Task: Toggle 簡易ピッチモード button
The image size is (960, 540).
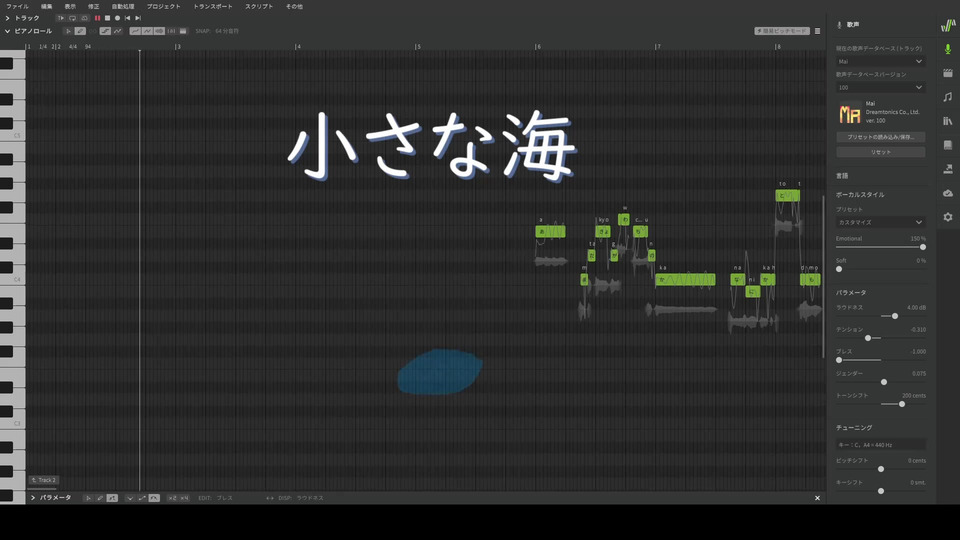Action: click(782, 31)
